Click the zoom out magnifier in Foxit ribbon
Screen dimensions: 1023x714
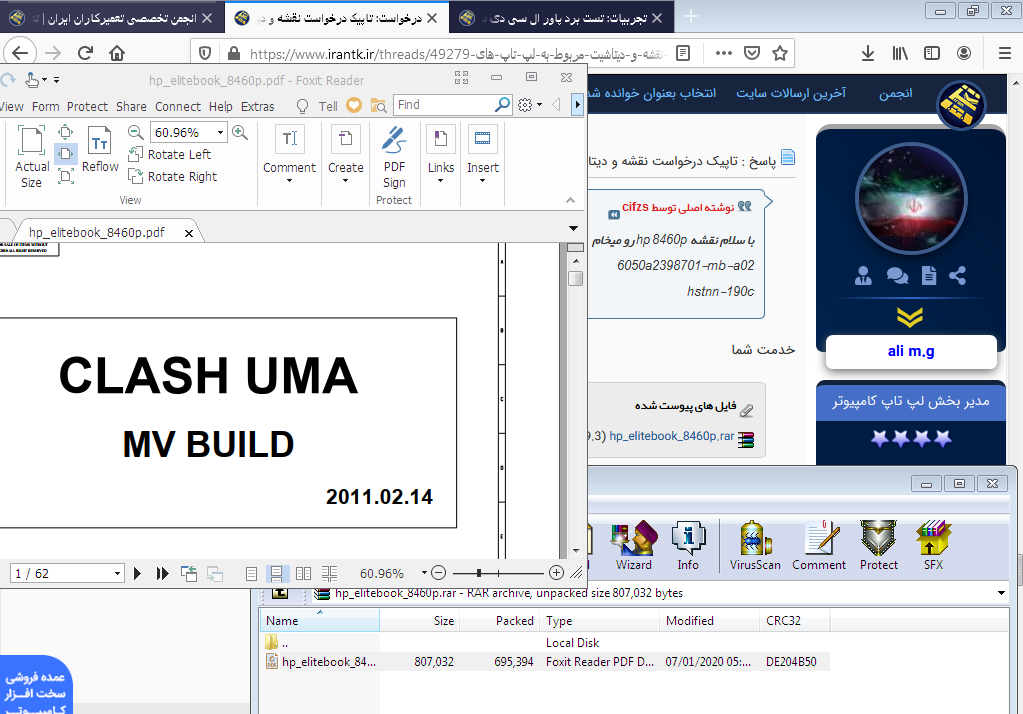point(136,132)
